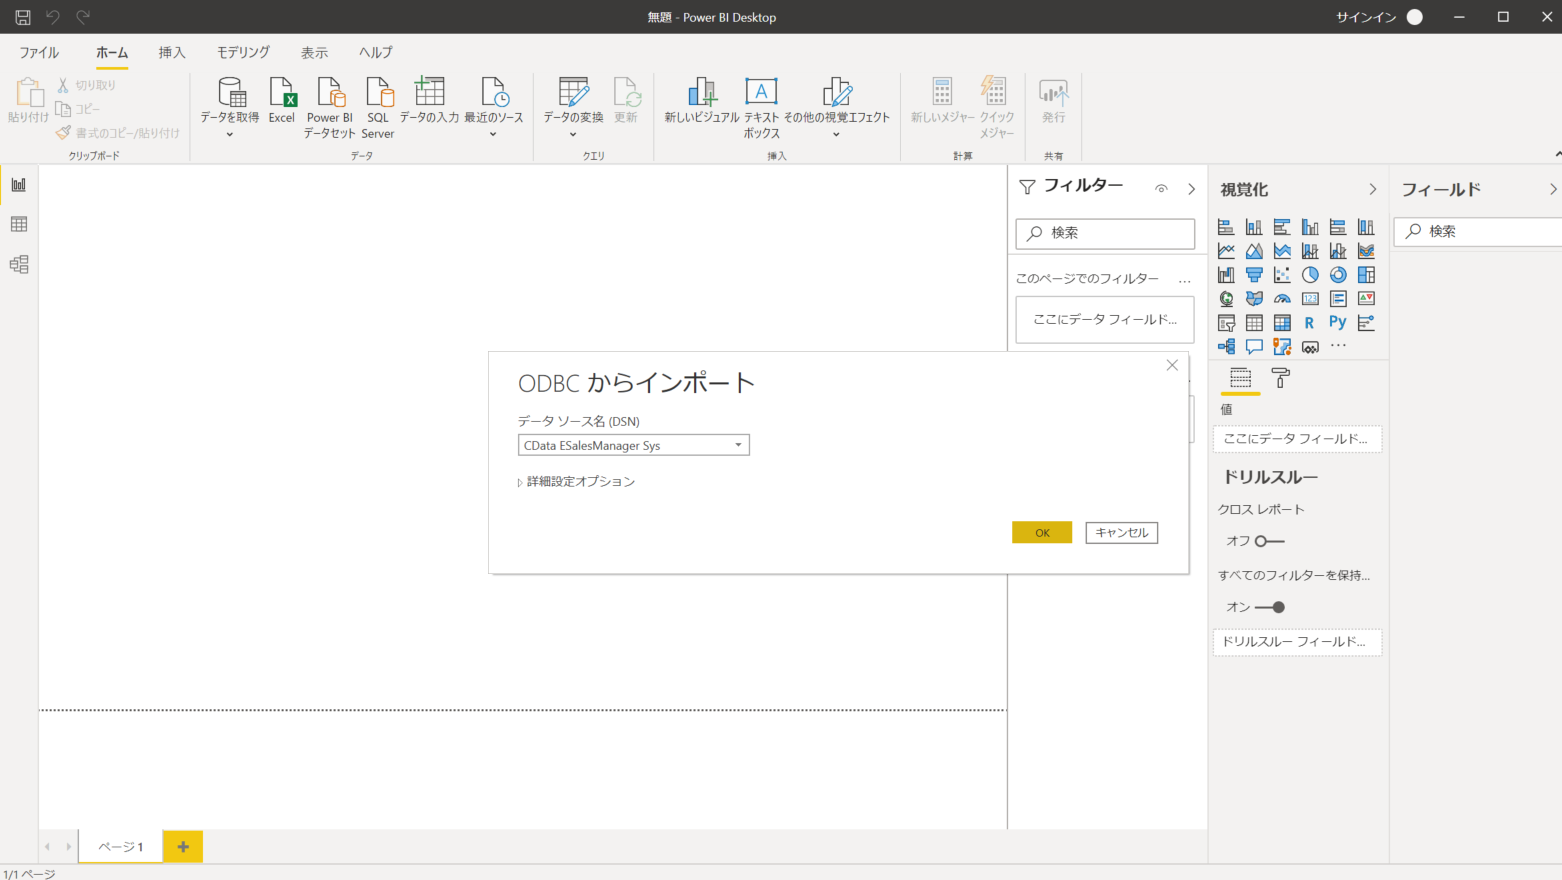Select the scatter chart visual
1562x880 pixels.
coord(1282,275)
